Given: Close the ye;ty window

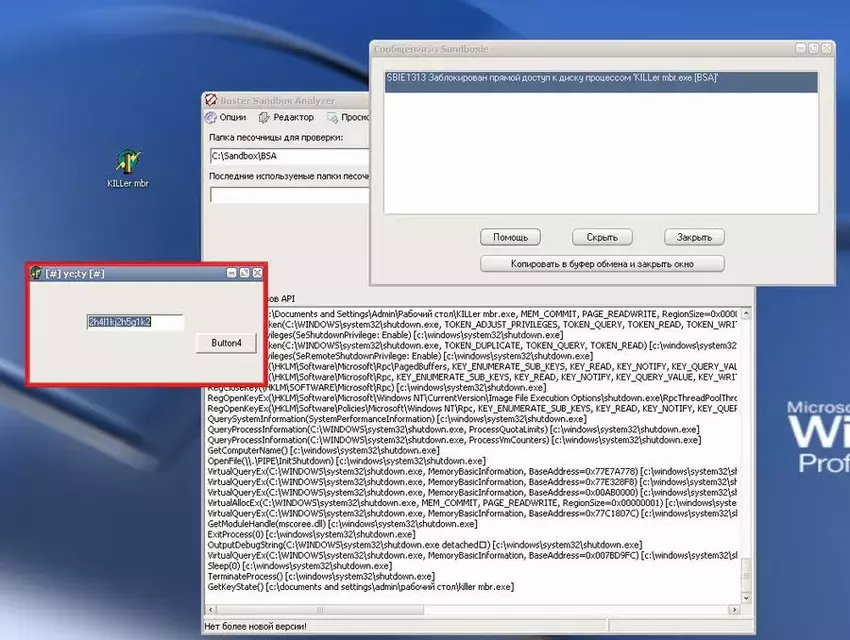Looking at the screenshot, I should pyautogui.click(x=257, y=273).
